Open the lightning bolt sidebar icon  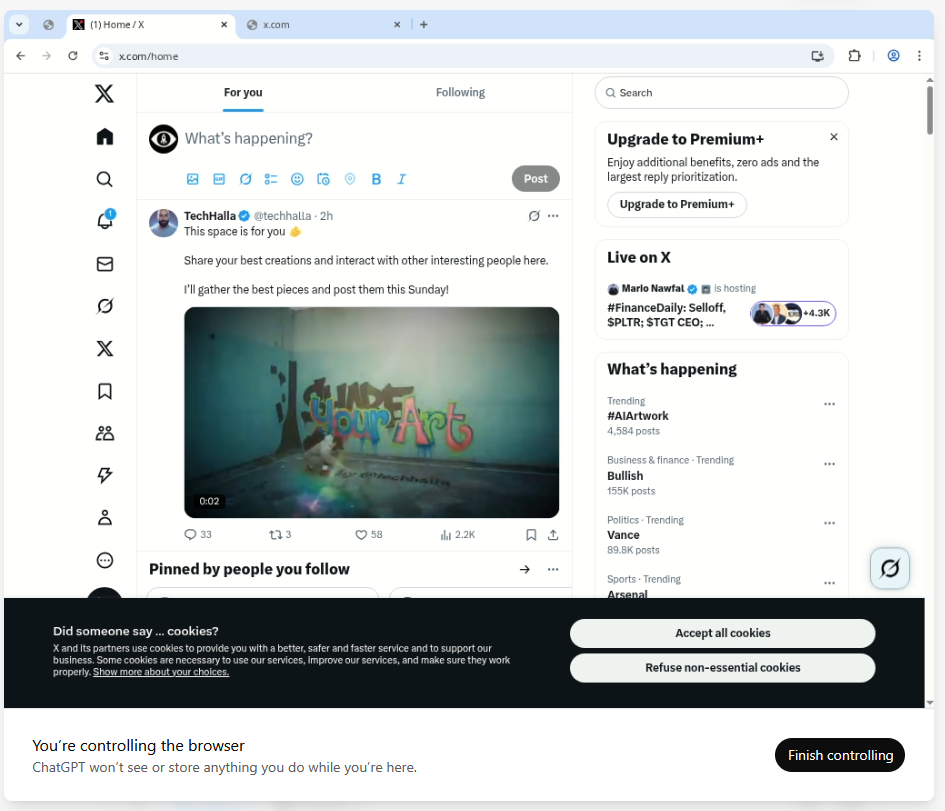pyautogui.click(x=105, y=475)
